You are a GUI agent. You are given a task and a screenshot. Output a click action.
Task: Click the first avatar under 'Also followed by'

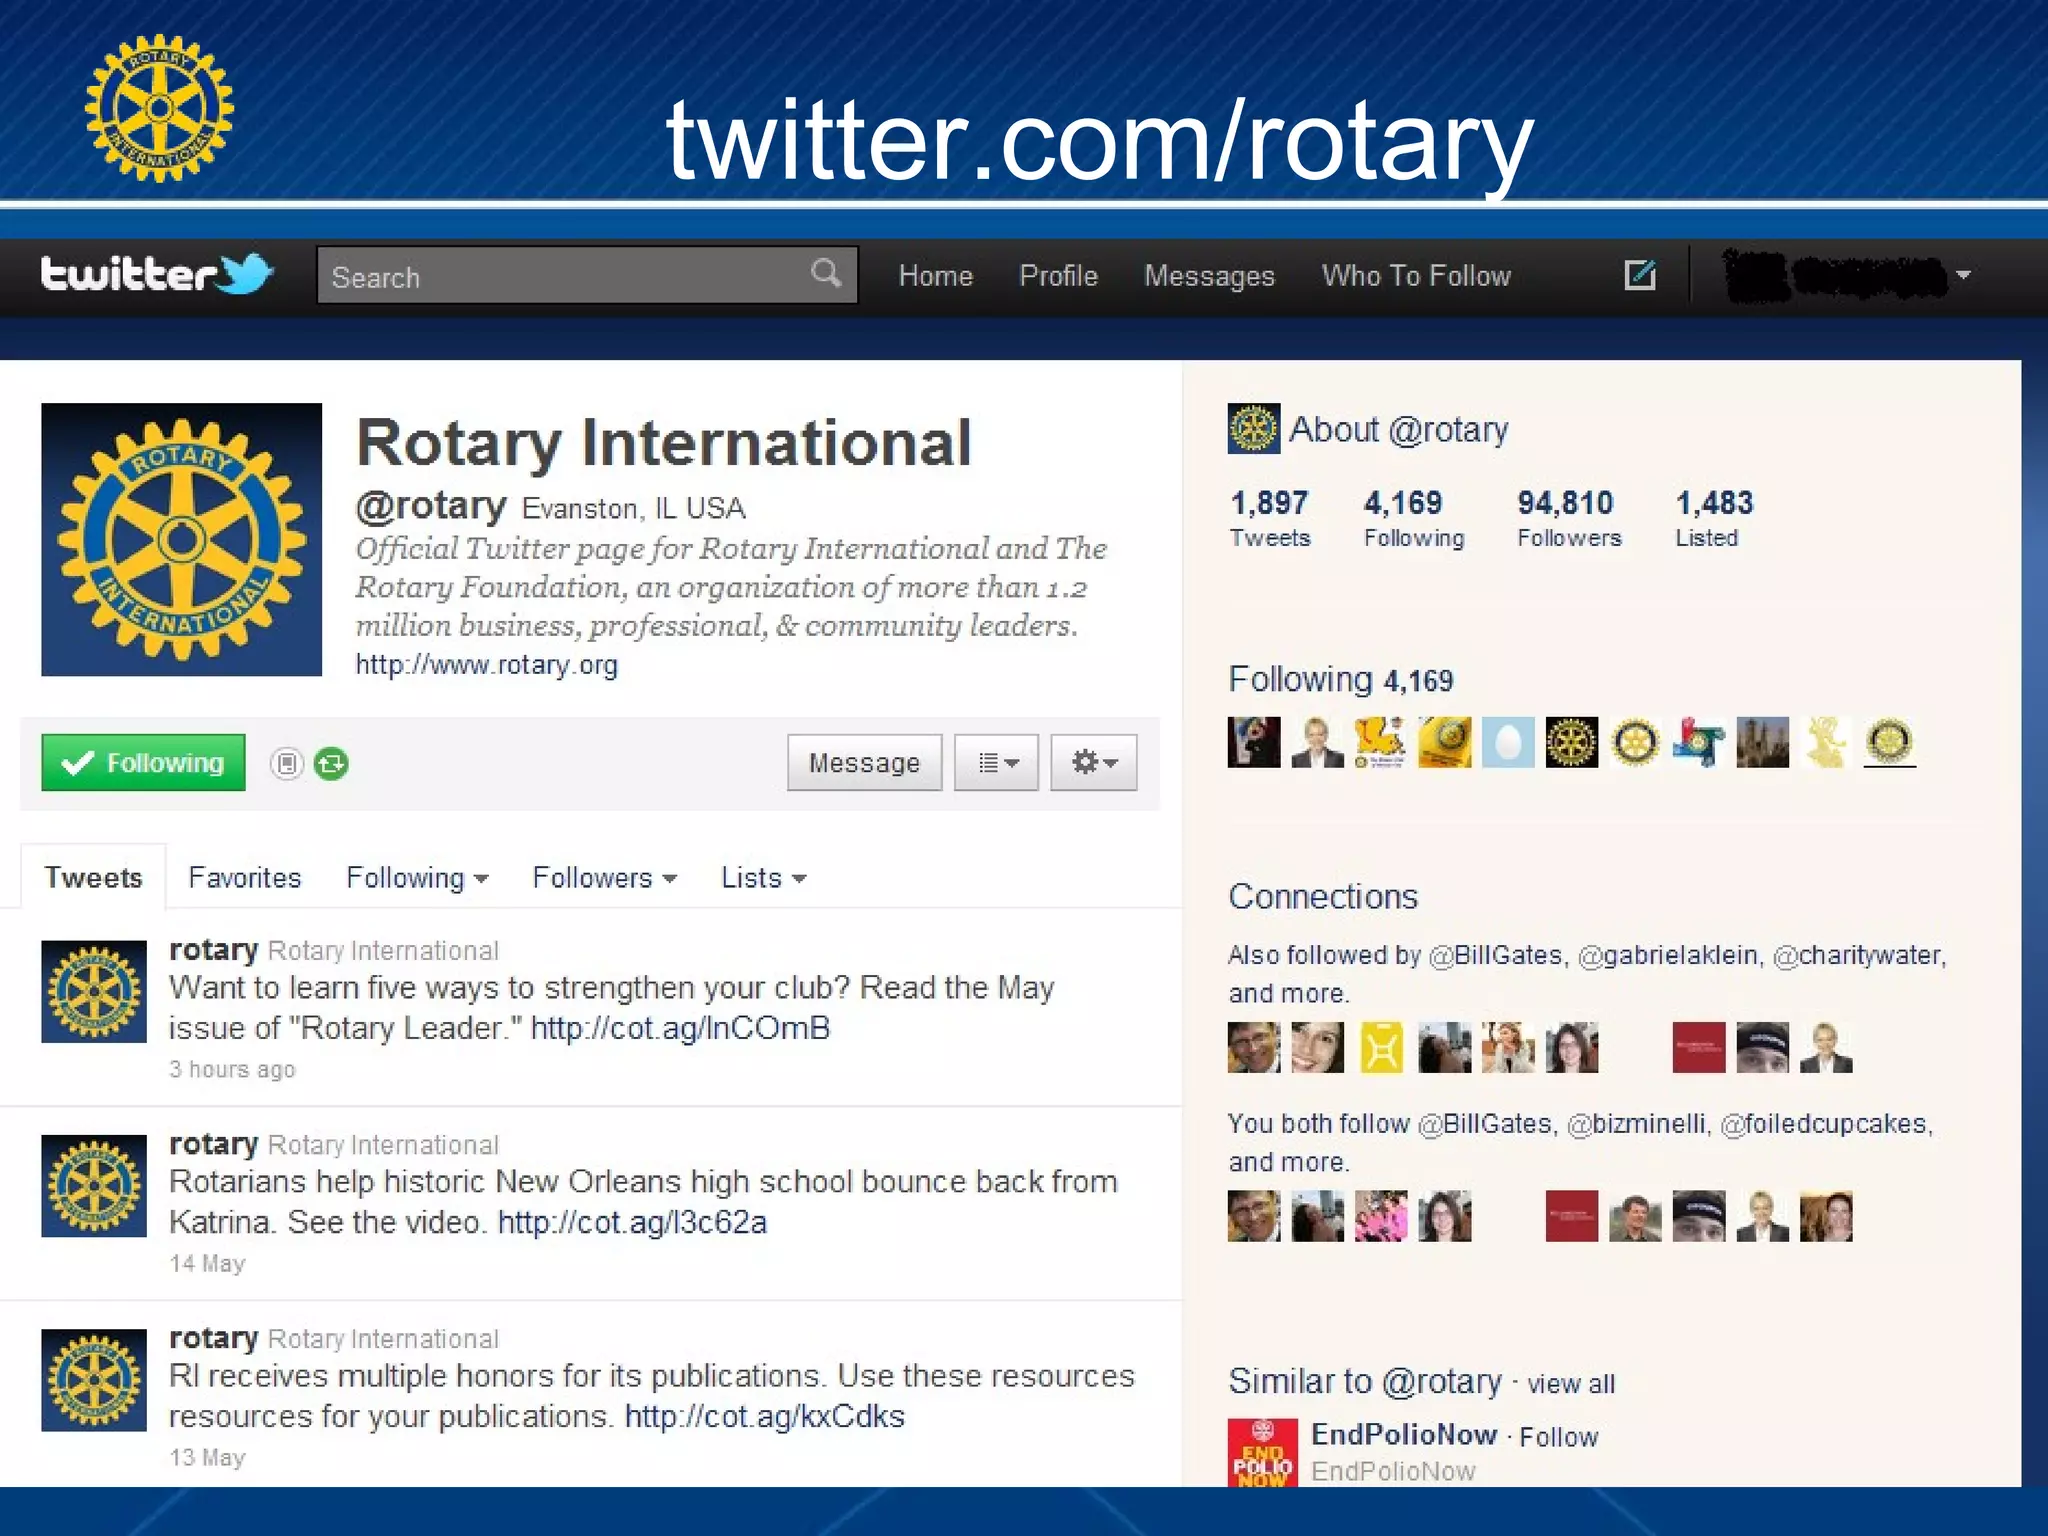1254,1047
